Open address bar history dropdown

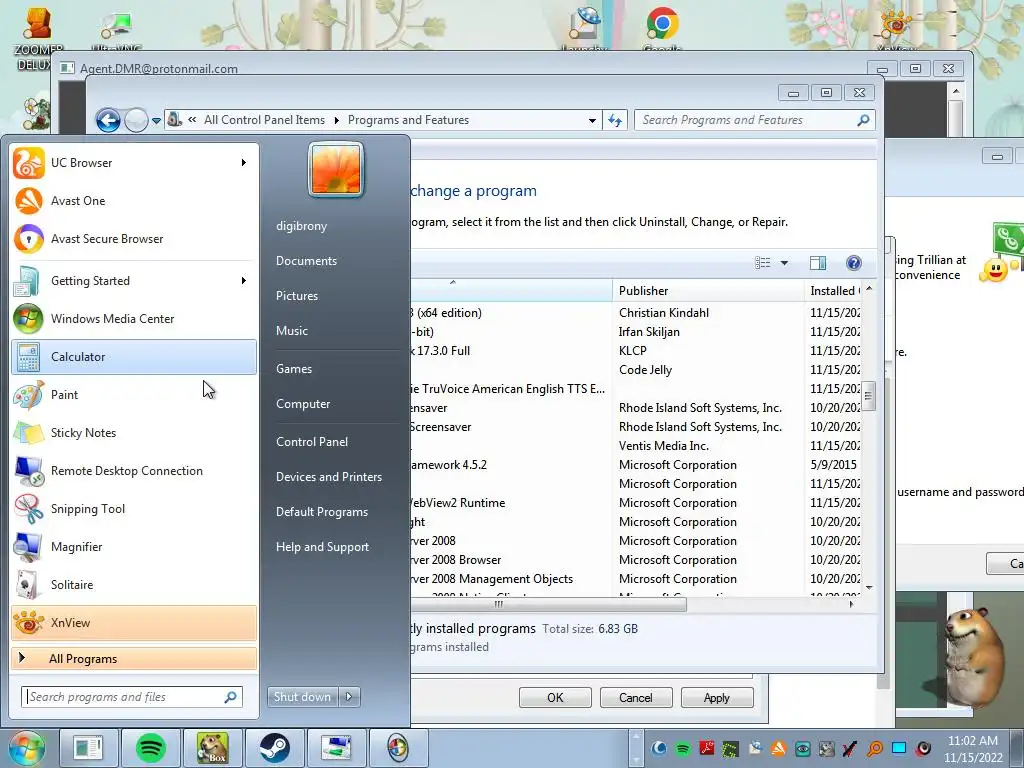[x=592, y=120]
